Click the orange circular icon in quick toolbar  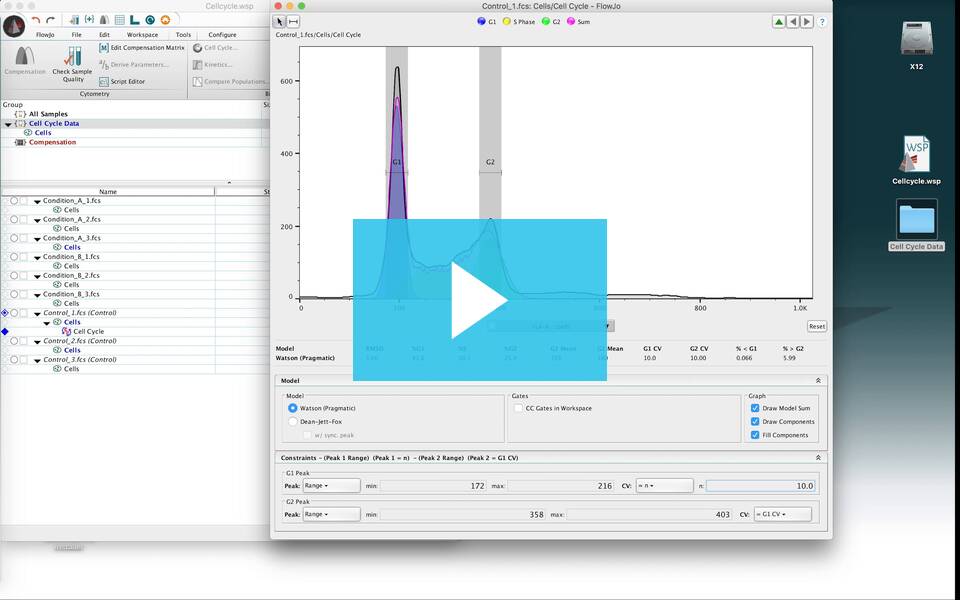point(165,20)
